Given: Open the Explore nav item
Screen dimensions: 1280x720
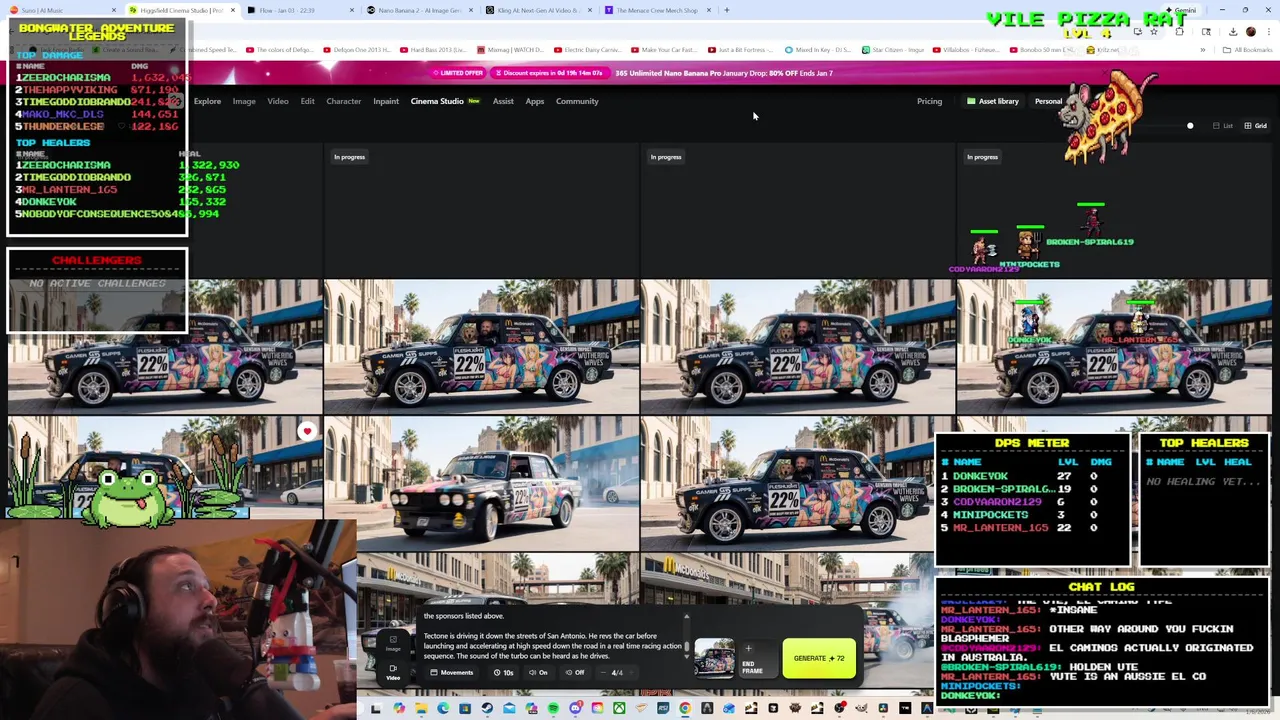Looking at the screenshot, I should pos(207,101).
